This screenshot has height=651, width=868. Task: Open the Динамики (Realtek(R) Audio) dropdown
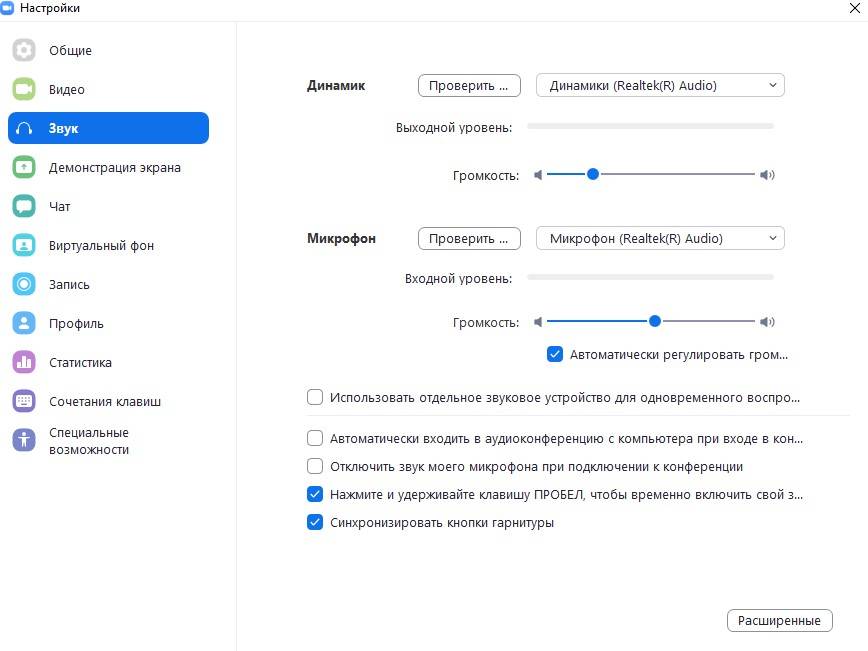[660, 86]
